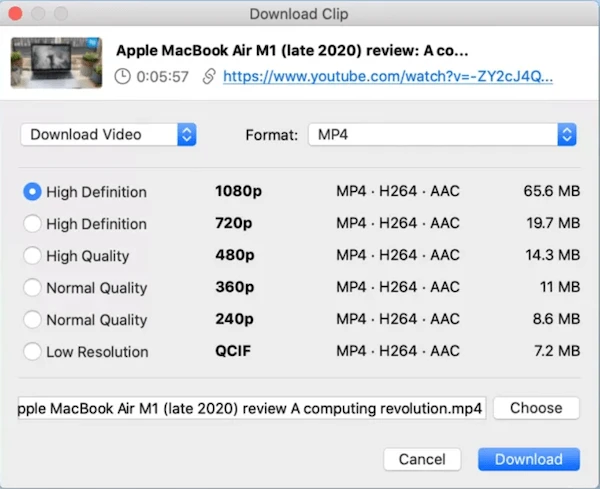
Task: Select the 240p Normal Quality radio button
Action: click(x=32, y=319)
